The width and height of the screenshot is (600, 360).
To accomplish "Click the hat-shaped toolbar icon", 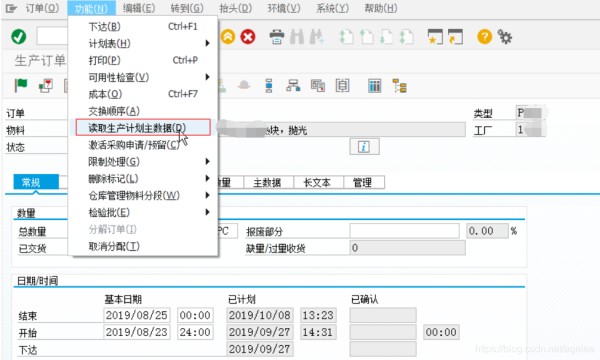I will pos(244,85).
